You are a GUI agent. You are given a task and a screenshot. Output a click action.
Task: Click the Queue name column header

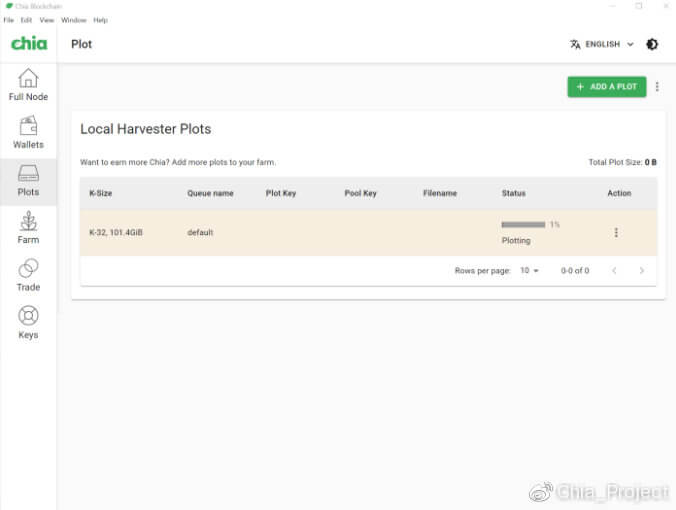click(210, 193)
